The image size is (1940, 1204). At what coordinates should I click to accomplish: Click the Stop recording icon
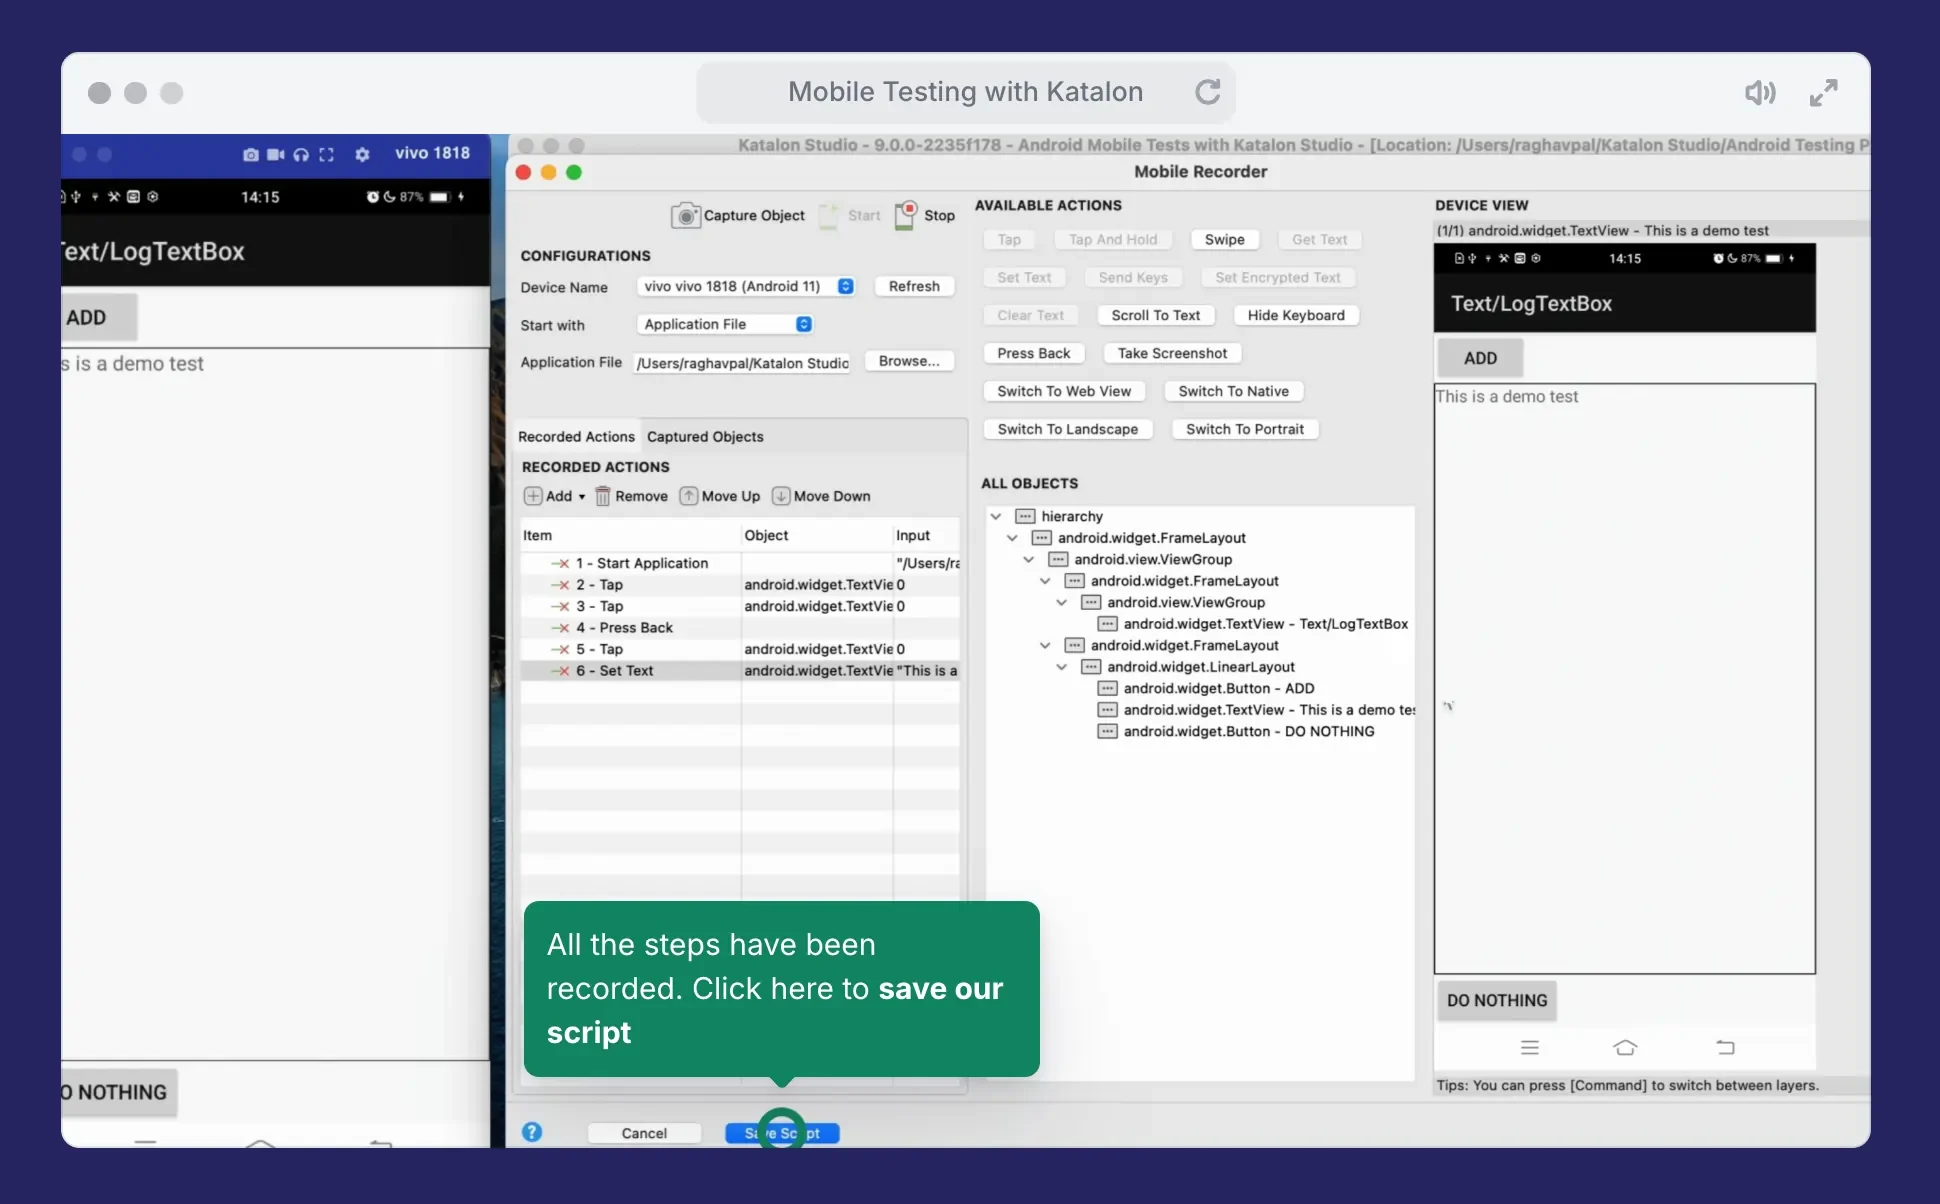[905, 215]
